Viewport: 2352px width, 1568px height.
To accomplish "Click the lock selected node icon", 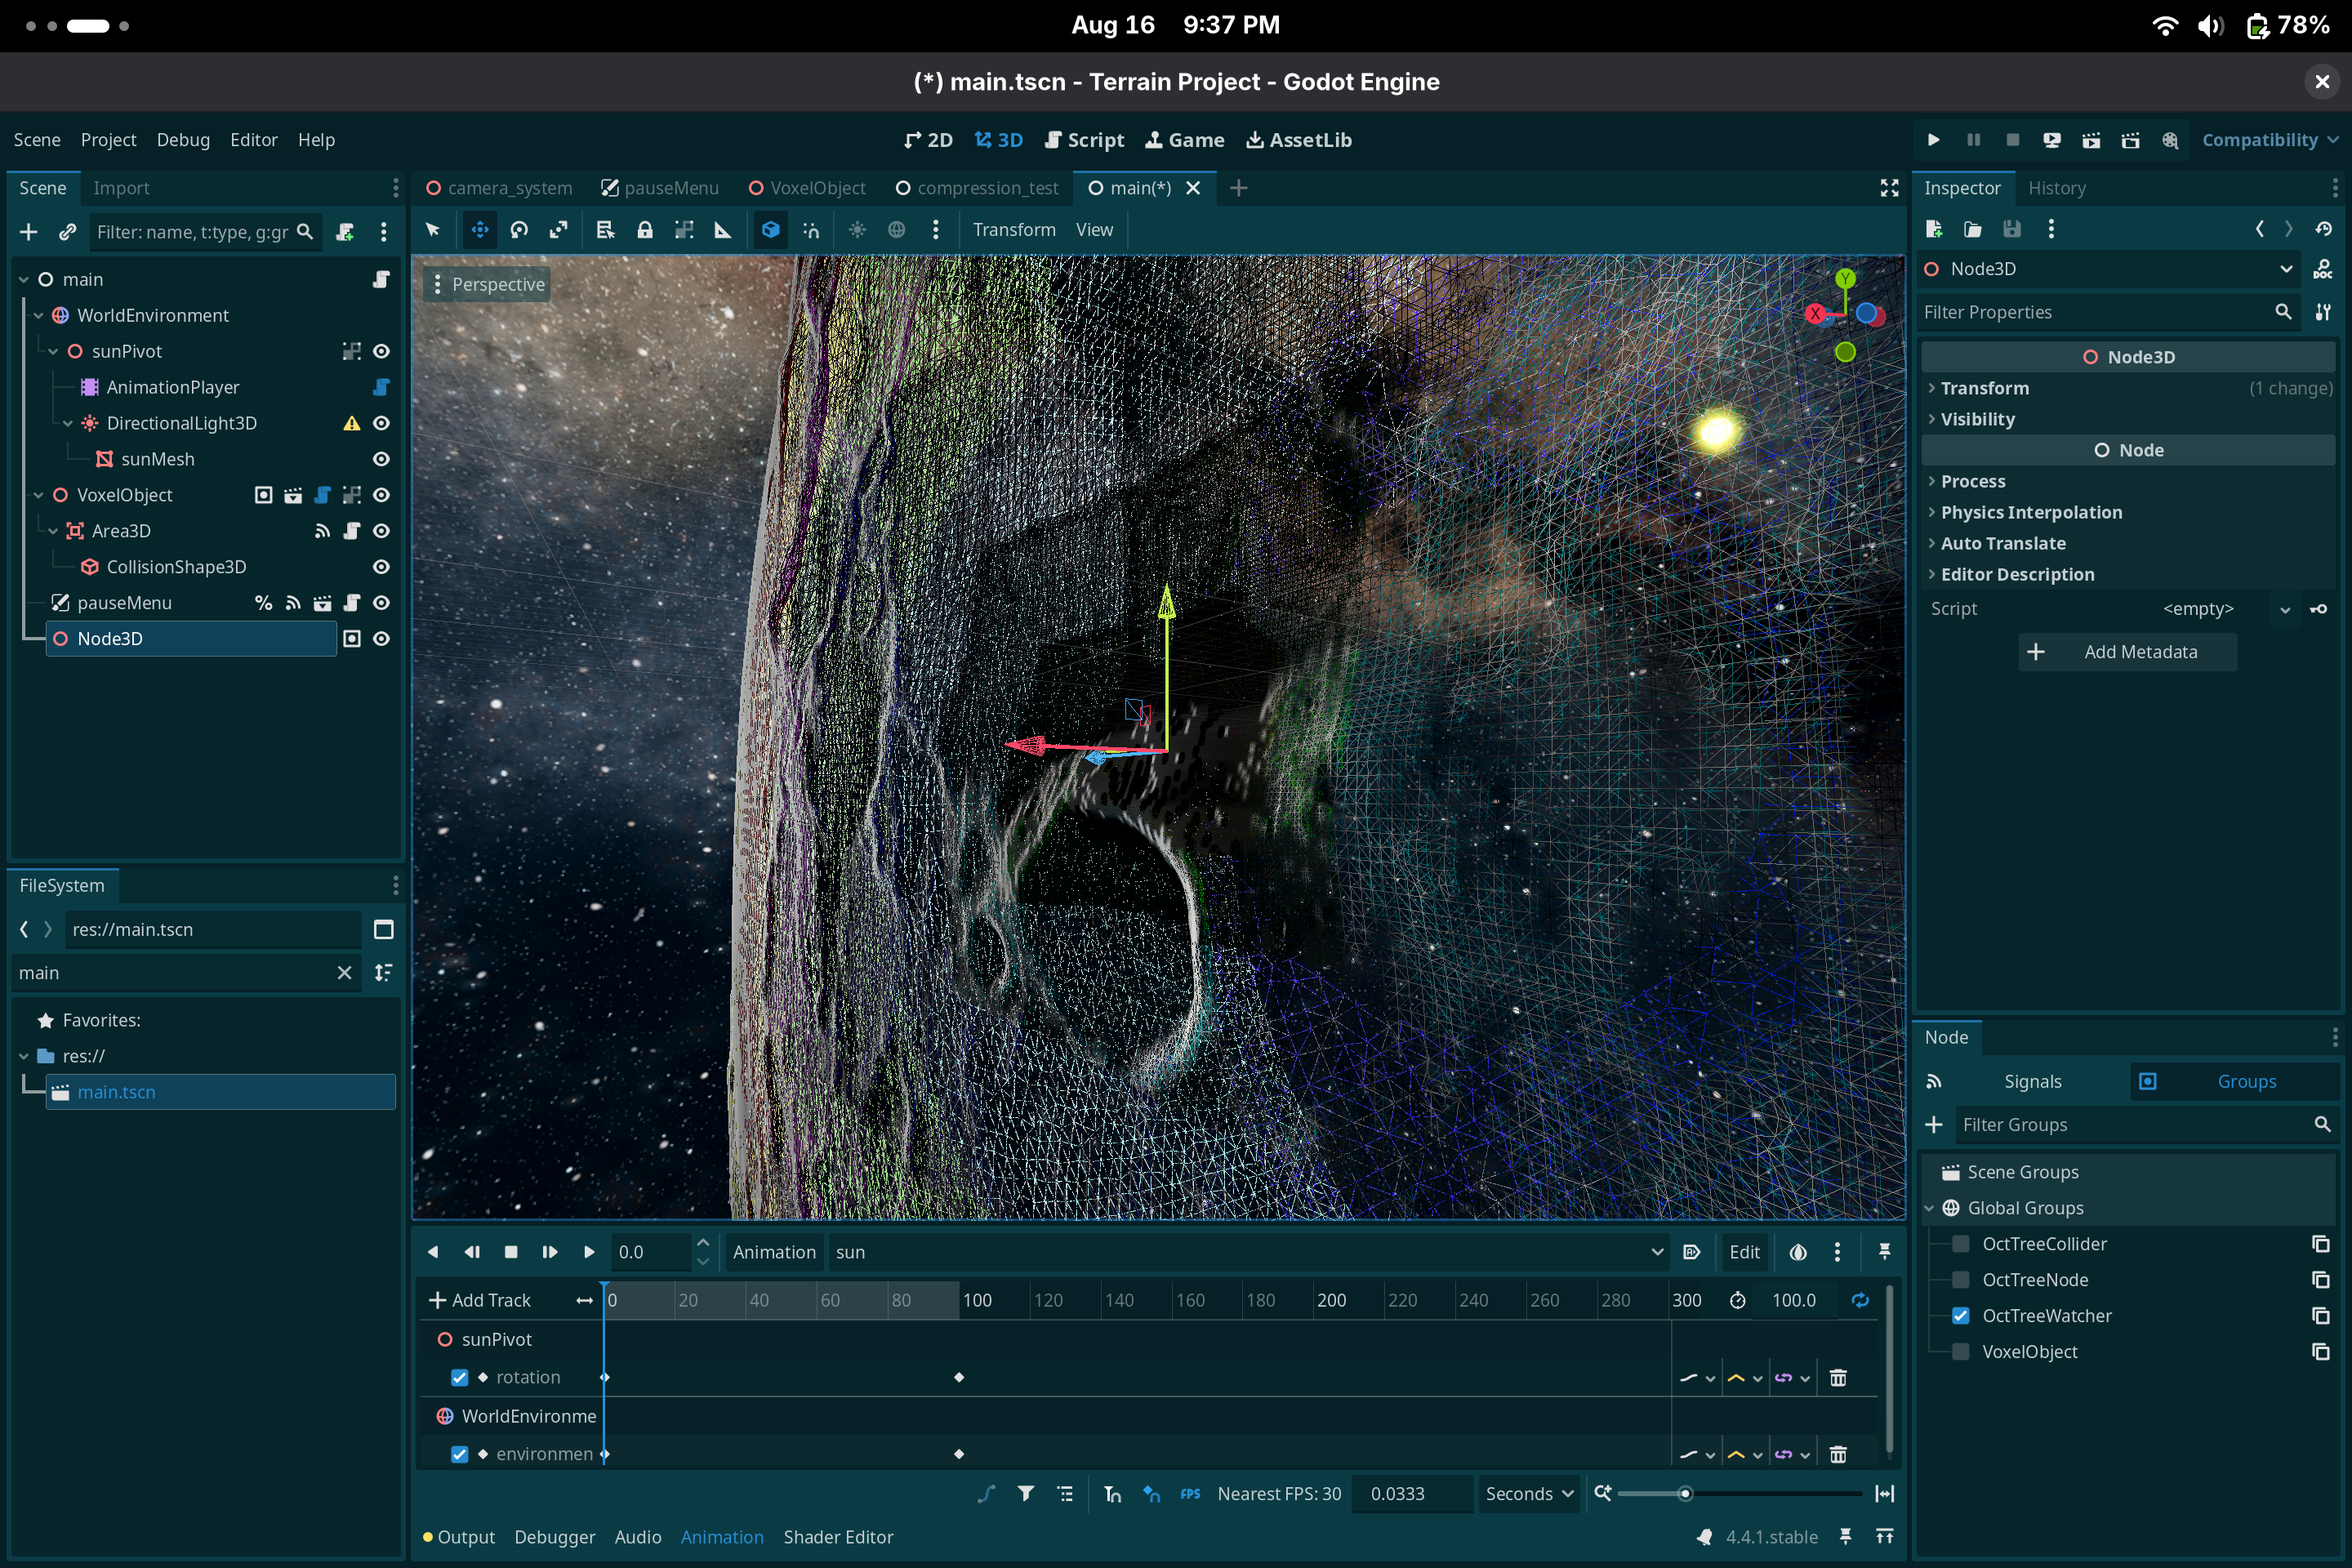I will [x=645, y=230].
